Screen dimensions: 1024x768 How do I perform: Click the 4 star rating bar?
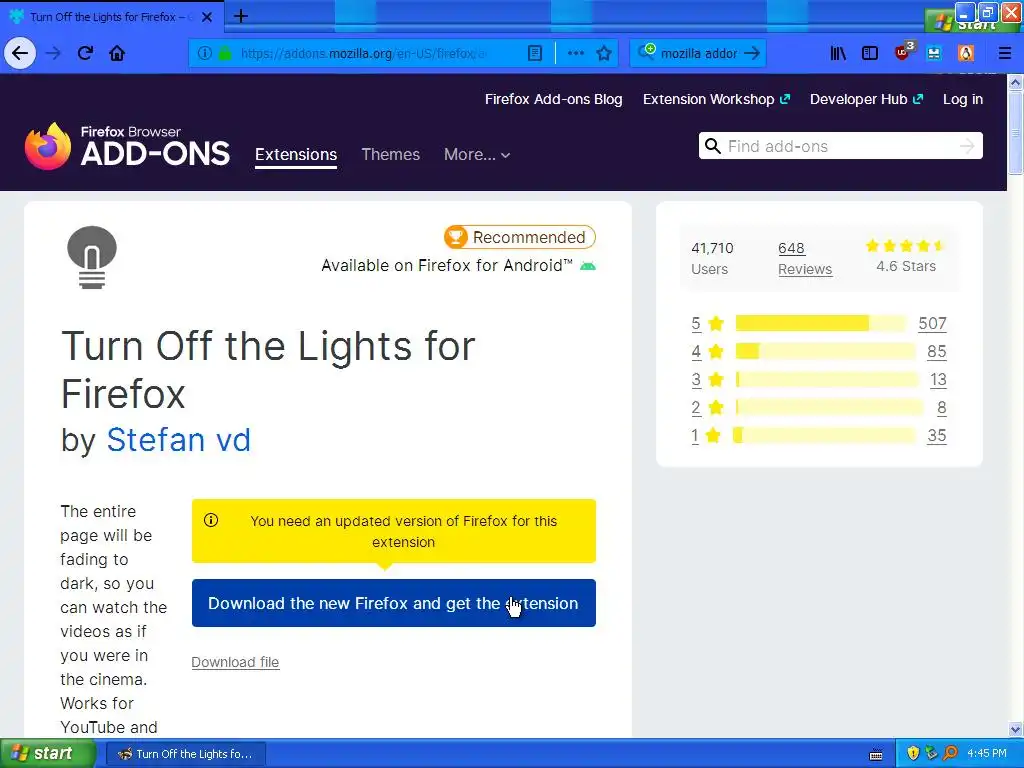click(x=825, y=351)
